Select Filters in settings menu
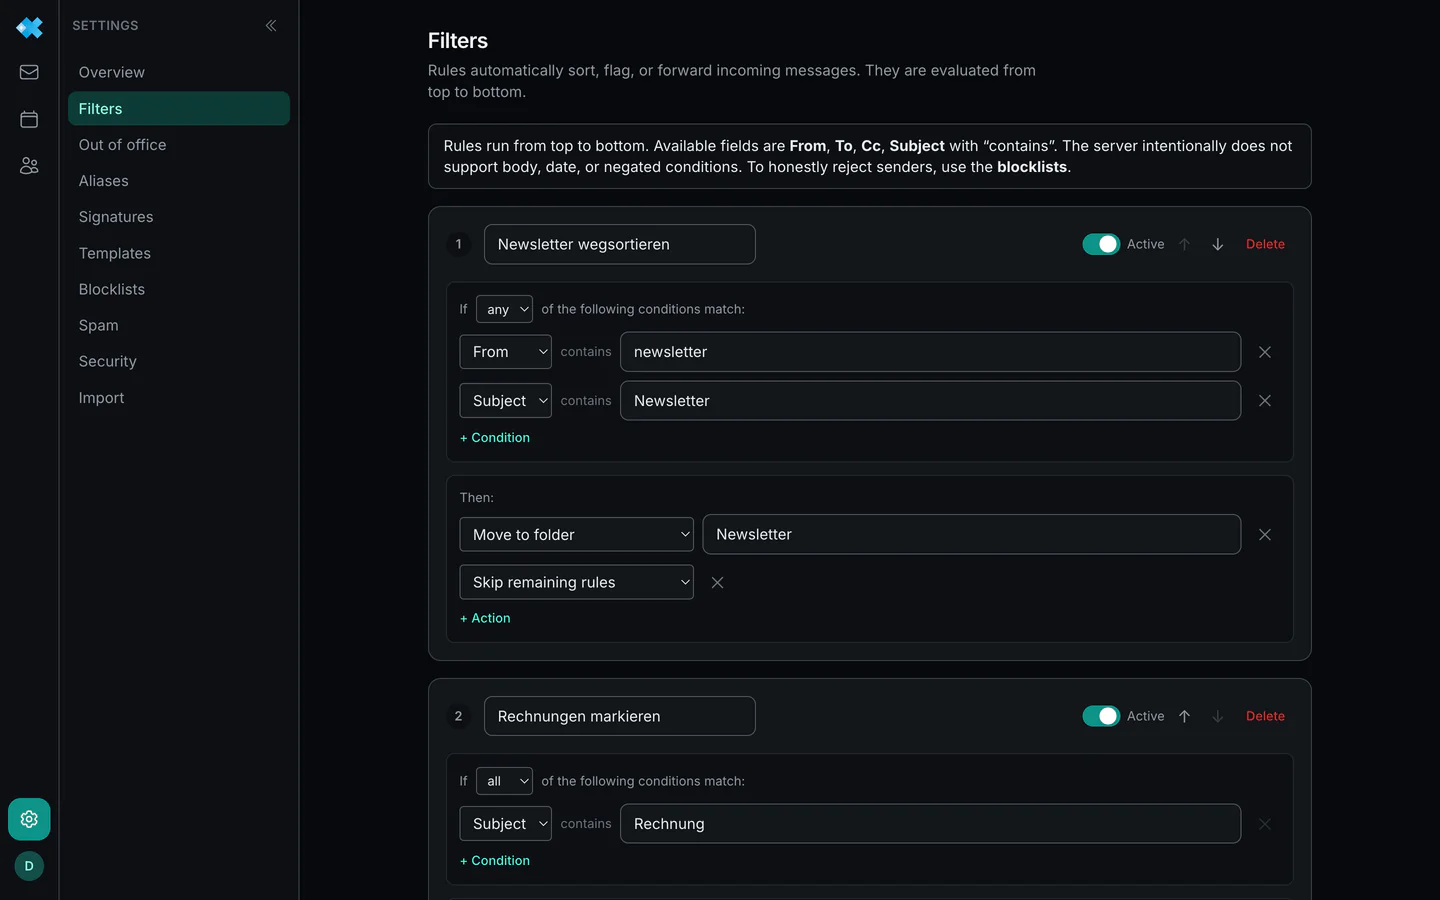 (179, 108)
